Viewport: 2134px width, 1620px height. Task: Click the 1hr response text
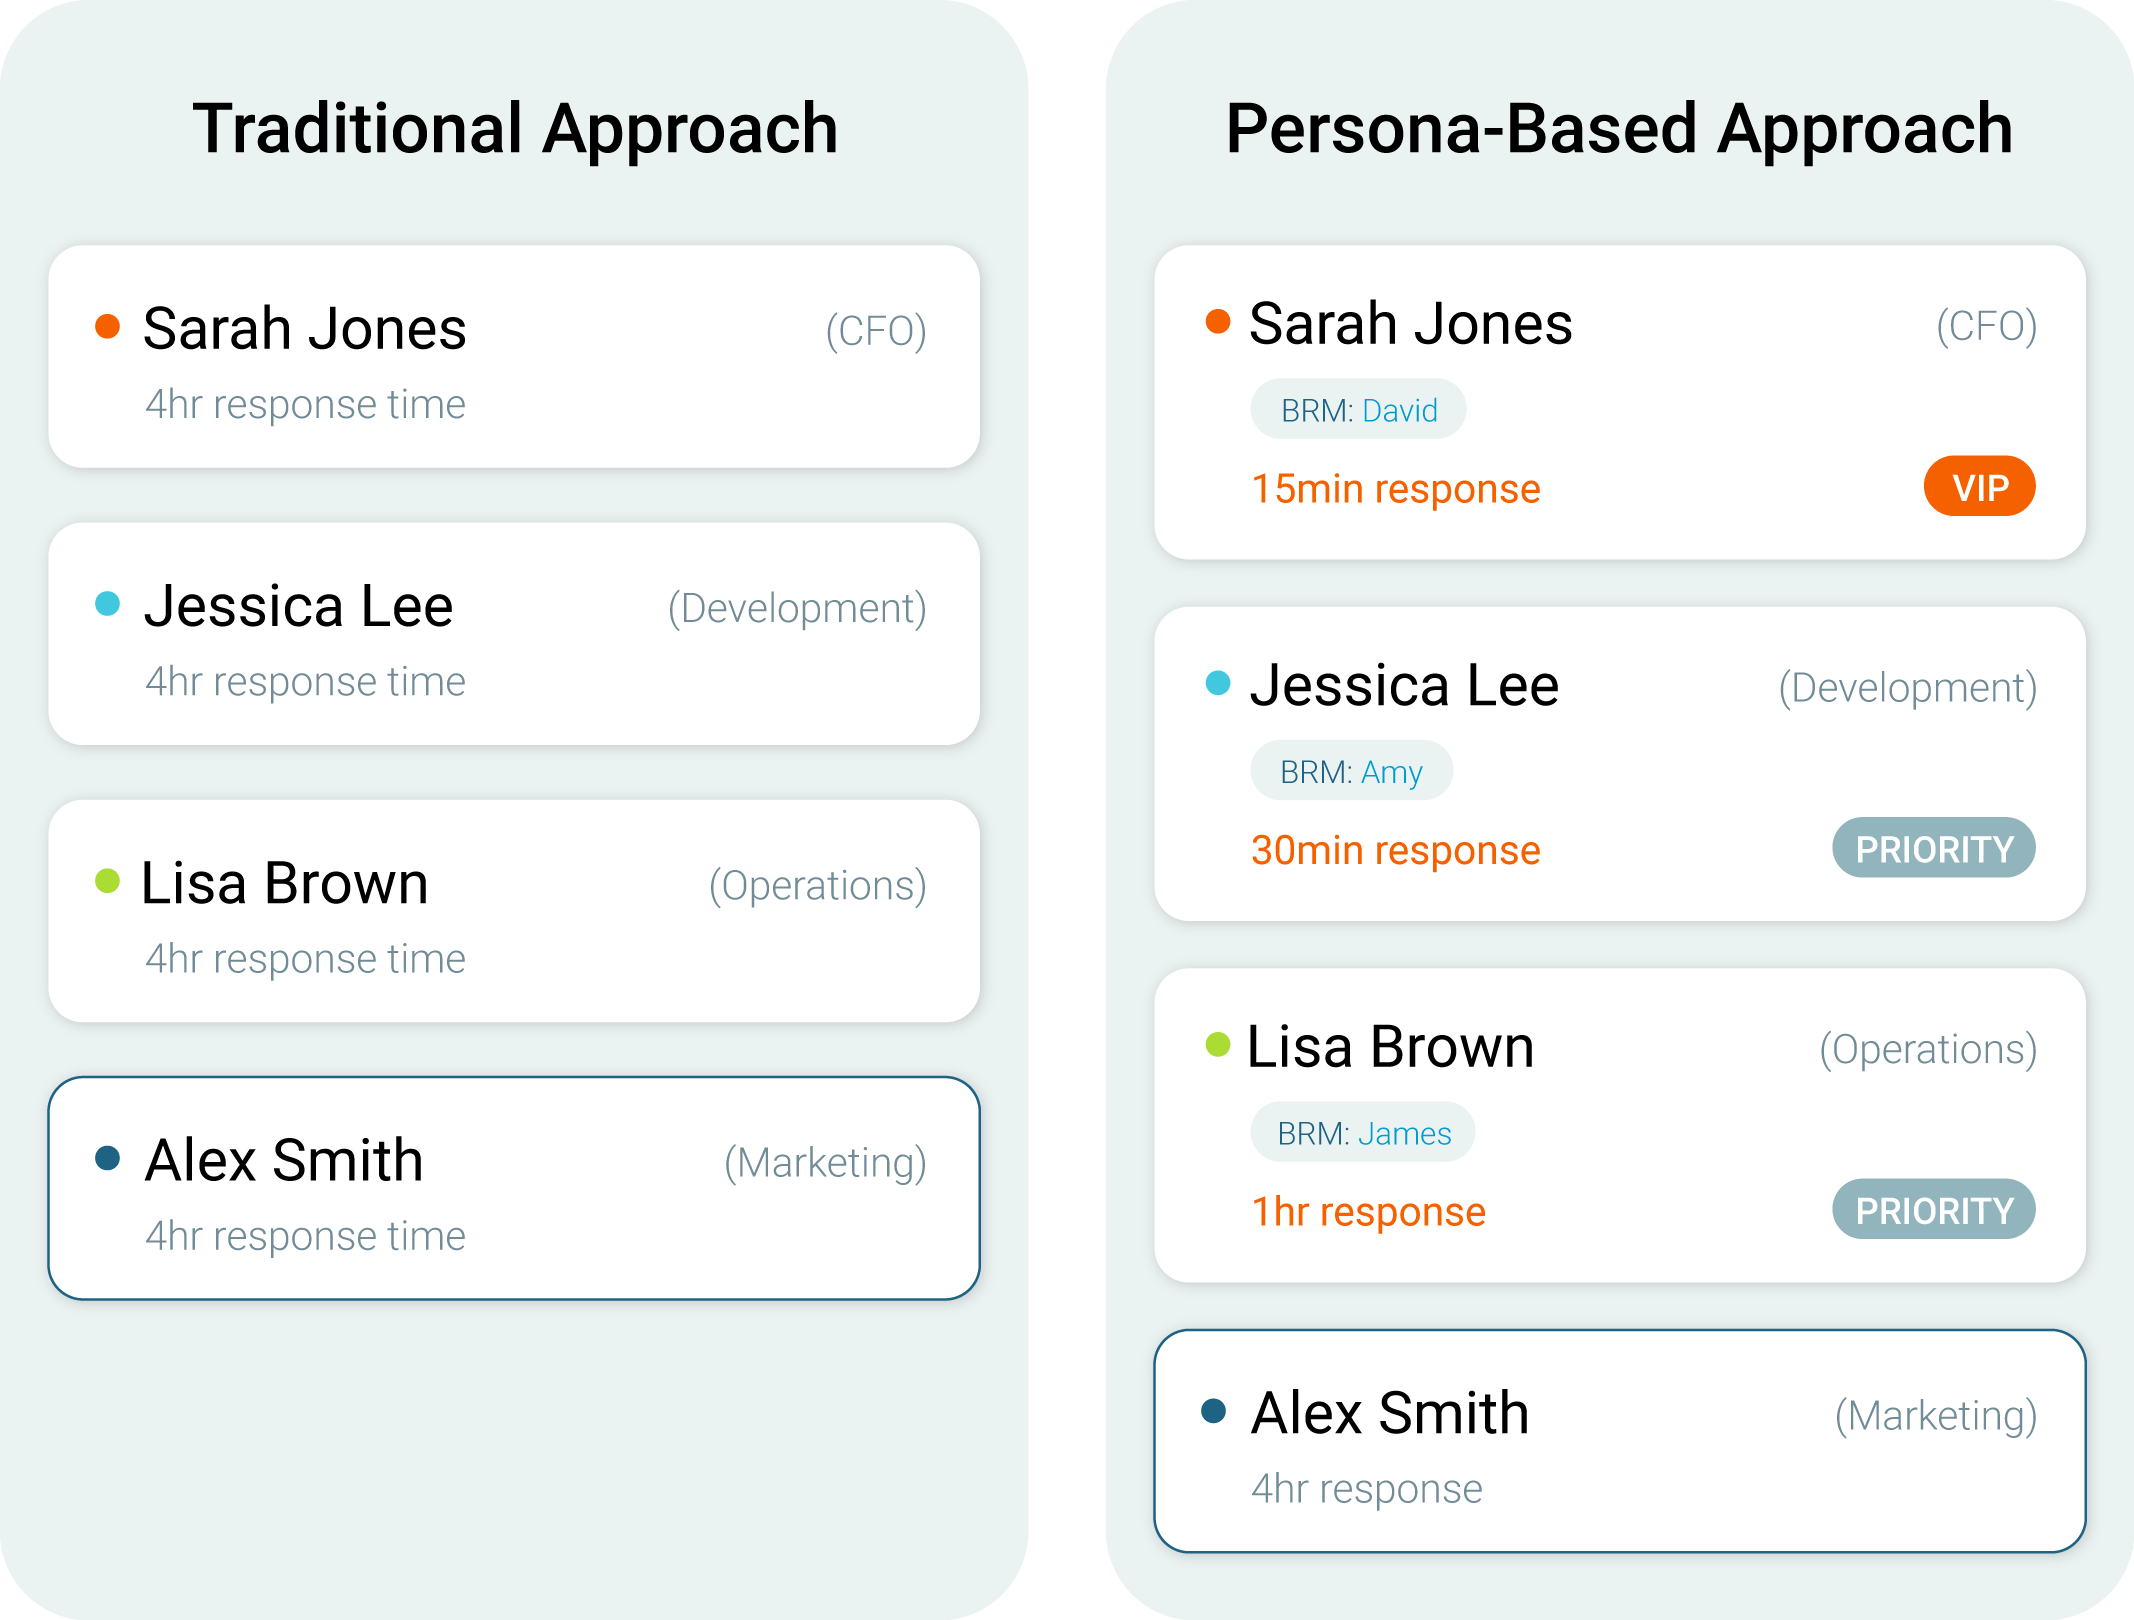tap(1368, 1212)
